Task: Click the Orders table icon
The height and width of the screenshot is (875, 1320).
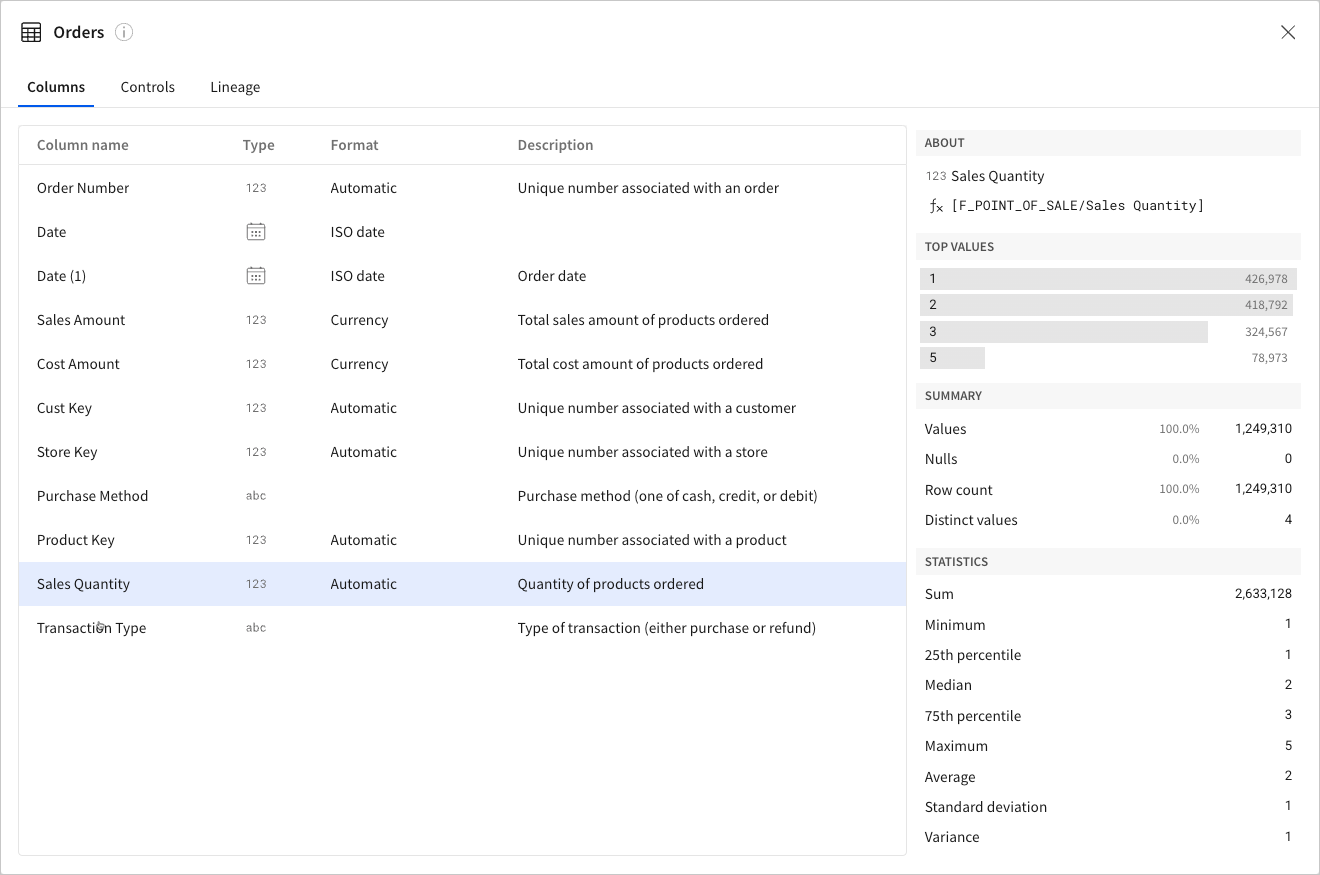Action: click(31, 33)
